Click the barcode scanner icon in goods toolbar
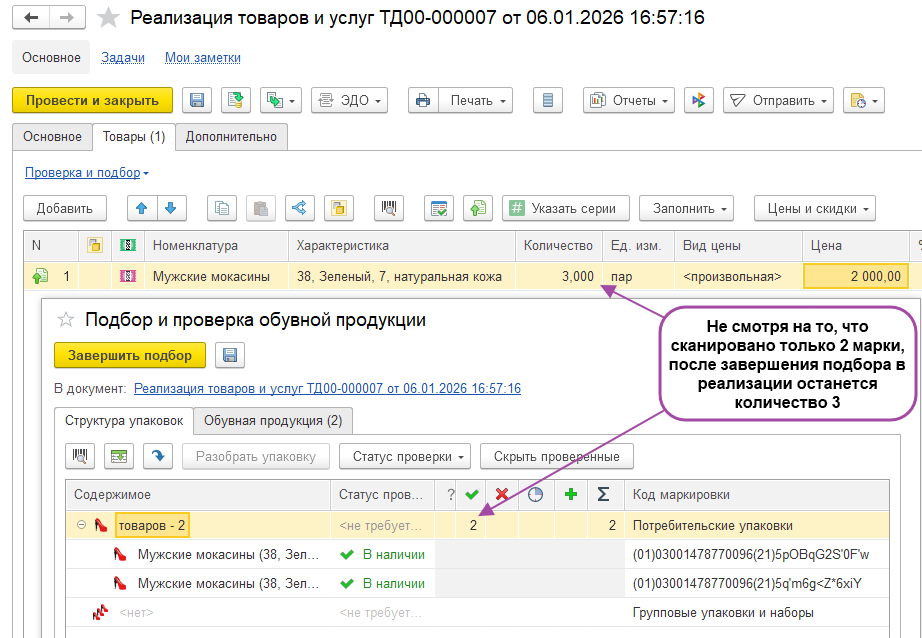The height and width of the screenshot is (638, 922). pos(389,208)
